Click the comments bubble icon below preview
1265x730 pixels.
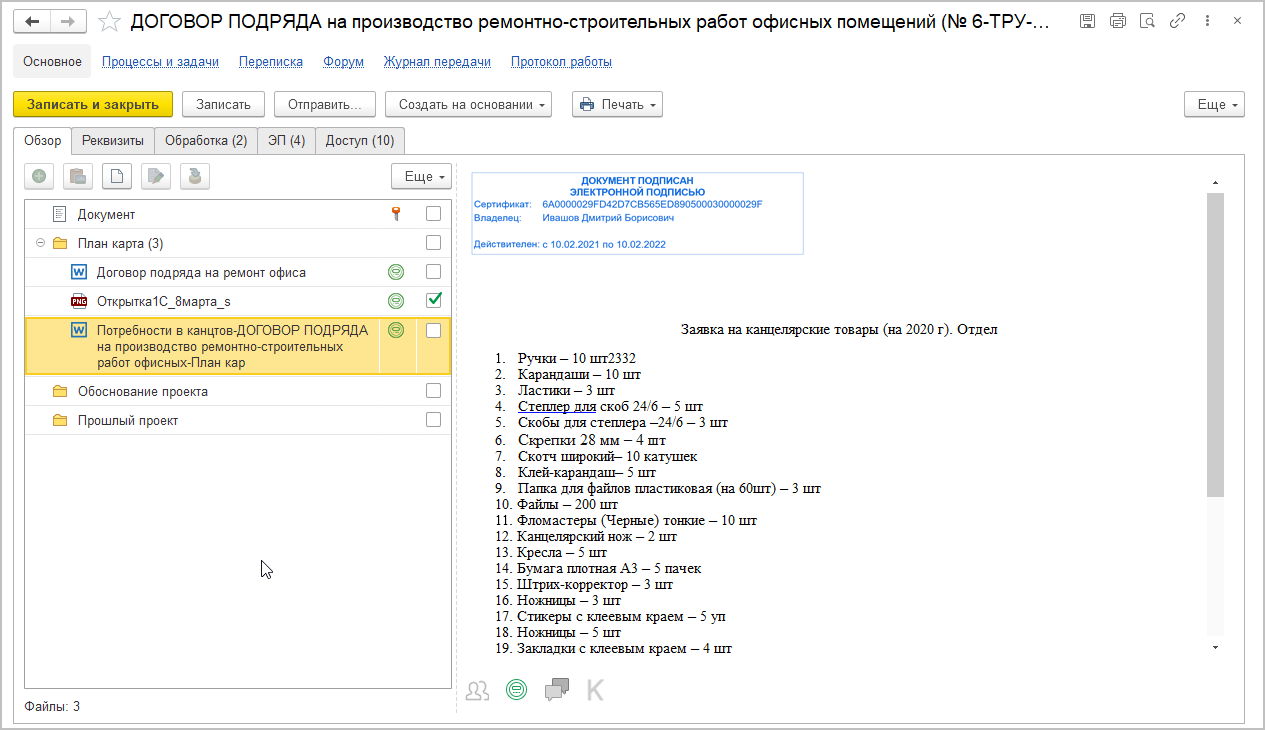557,689
